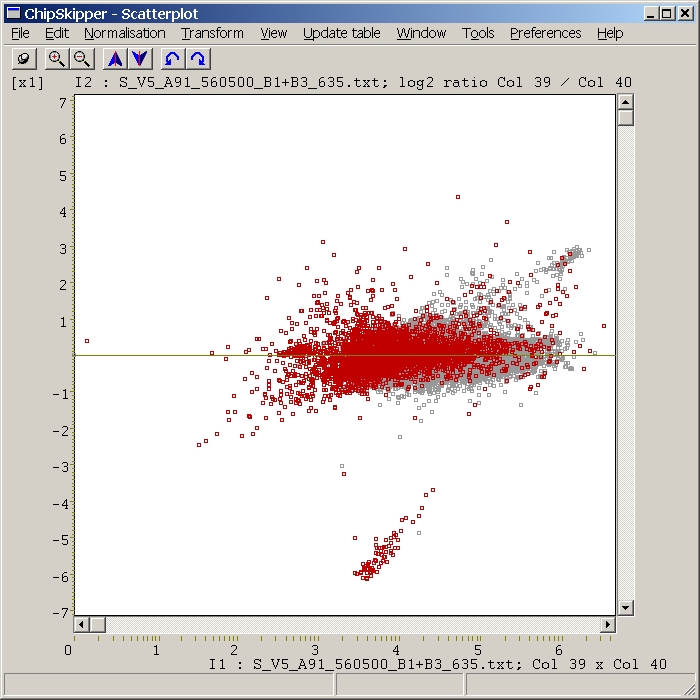Click the redo curved arrow icon
The width and height of the screenshot is (700, 700).
(x=198, y=59)
